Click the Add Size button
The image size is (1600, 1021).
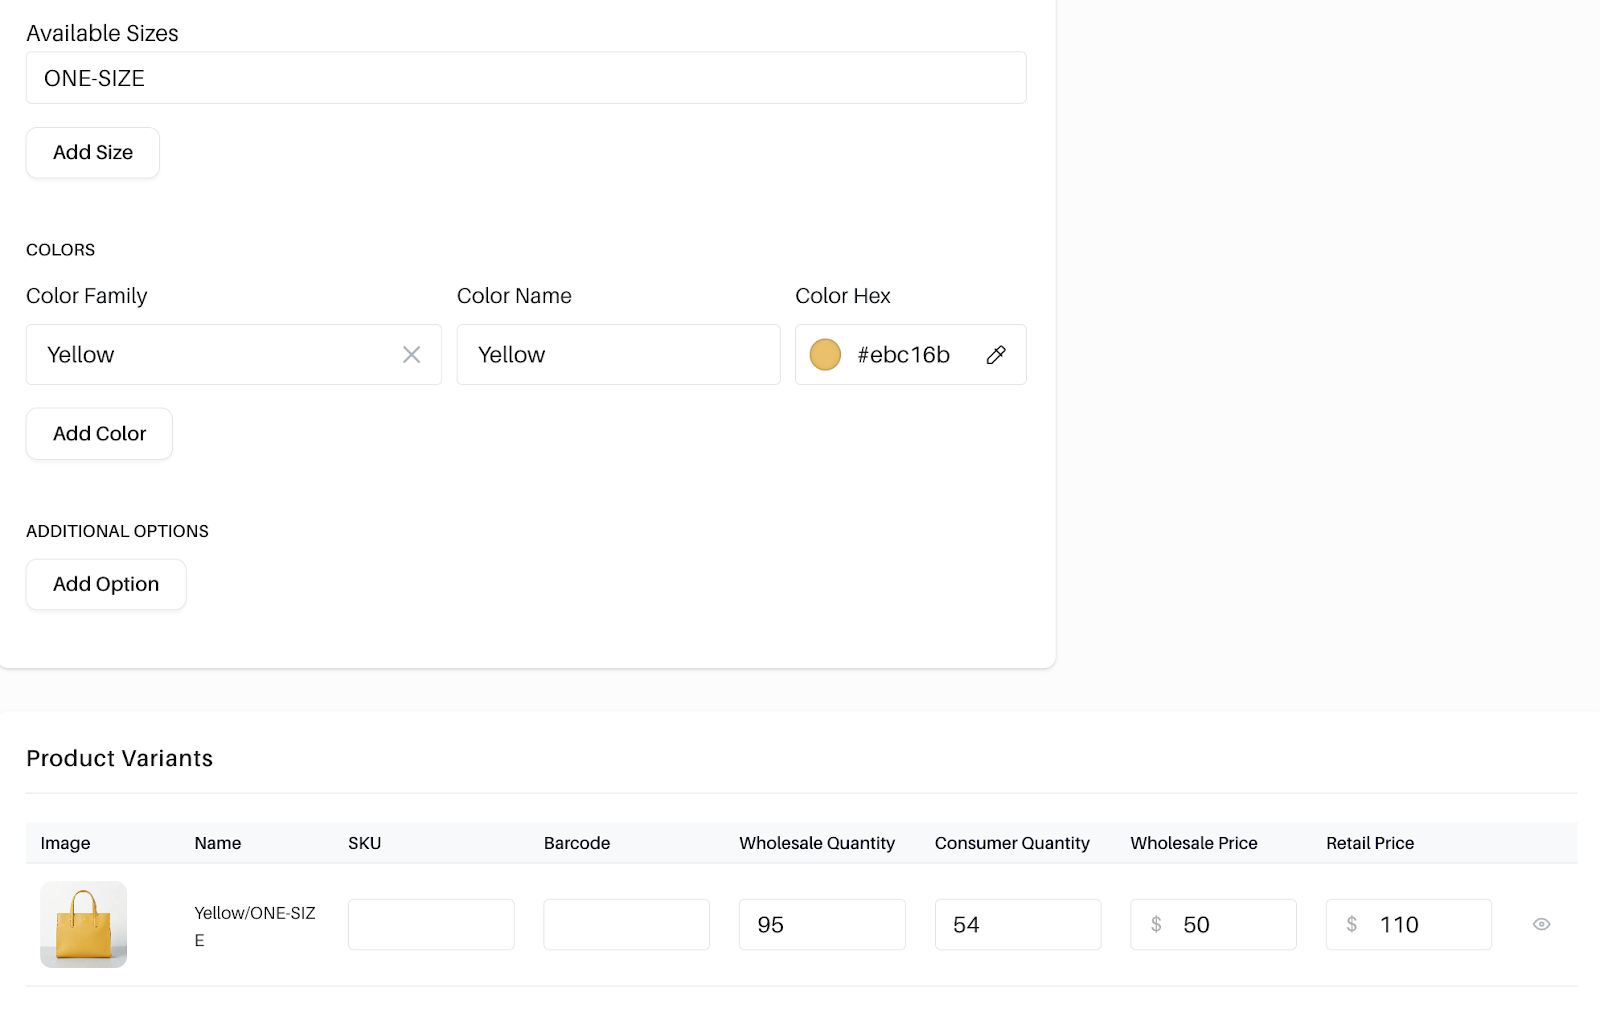[x=93, y=153]
